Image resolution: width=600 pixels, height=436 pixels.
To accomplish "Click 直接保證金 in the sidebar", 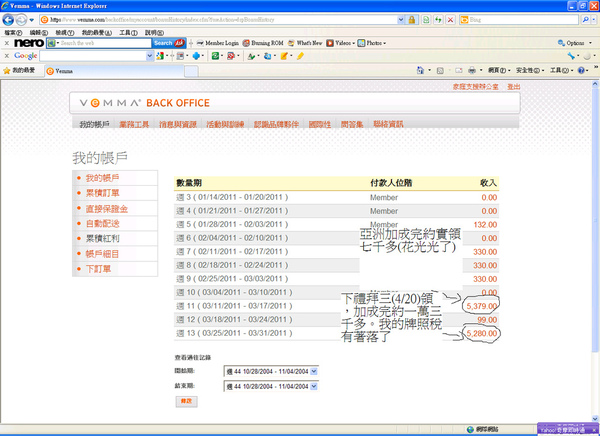I will pos(107,209).
